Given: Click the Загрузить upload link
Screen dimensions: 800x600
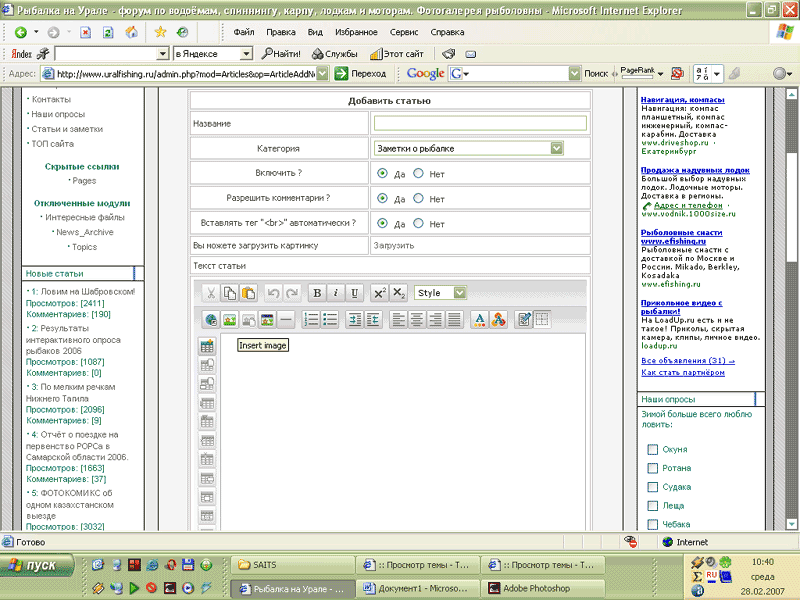Looking at the screenshot, I should coord(392,245).
